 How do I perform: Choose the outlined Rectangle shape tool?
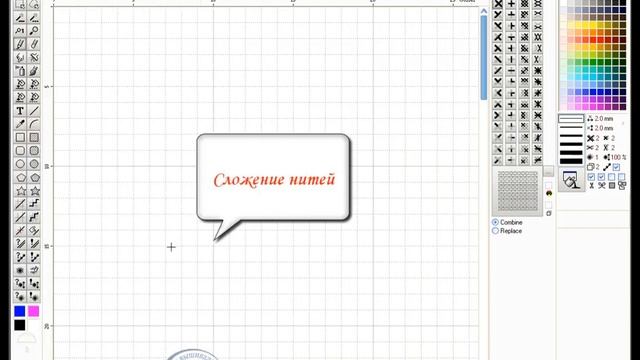point(20,138)
